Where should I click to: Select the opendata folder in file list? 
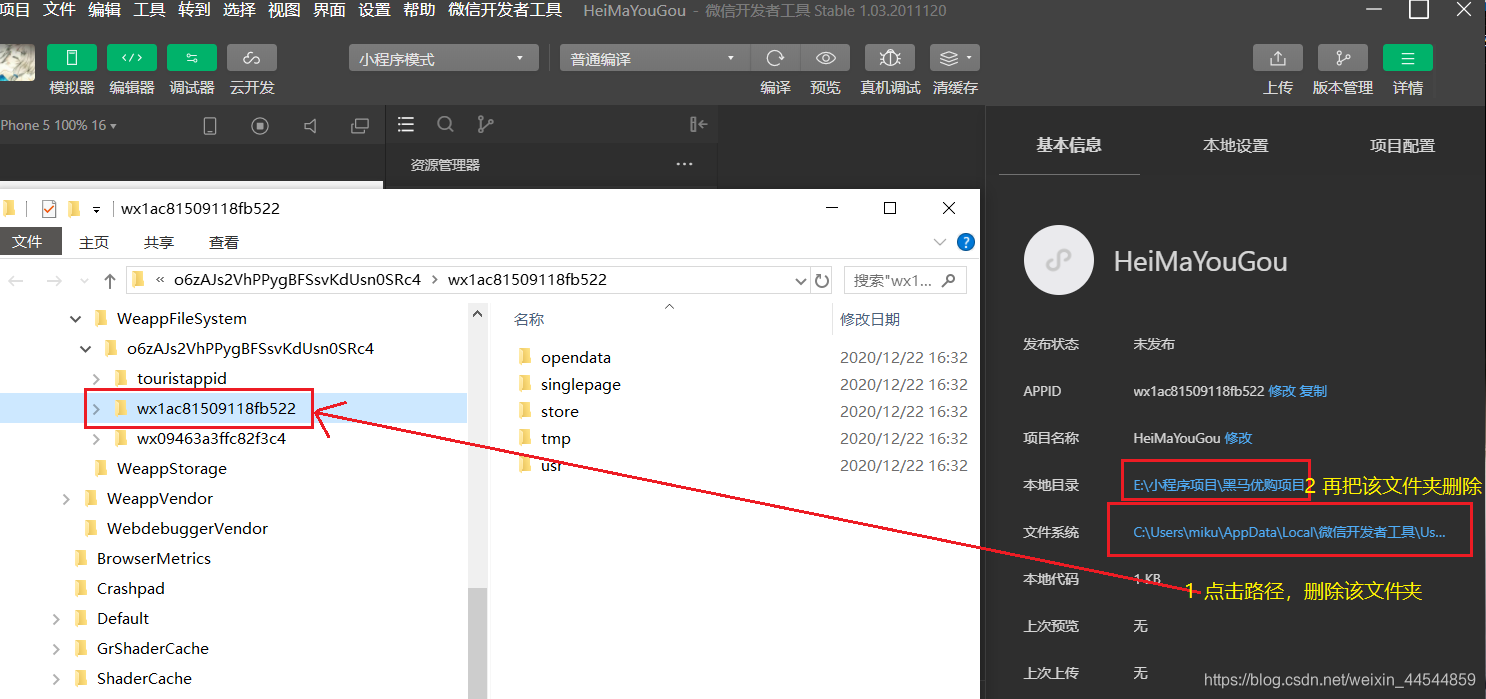pyautogui.click(x=575, y=357)
